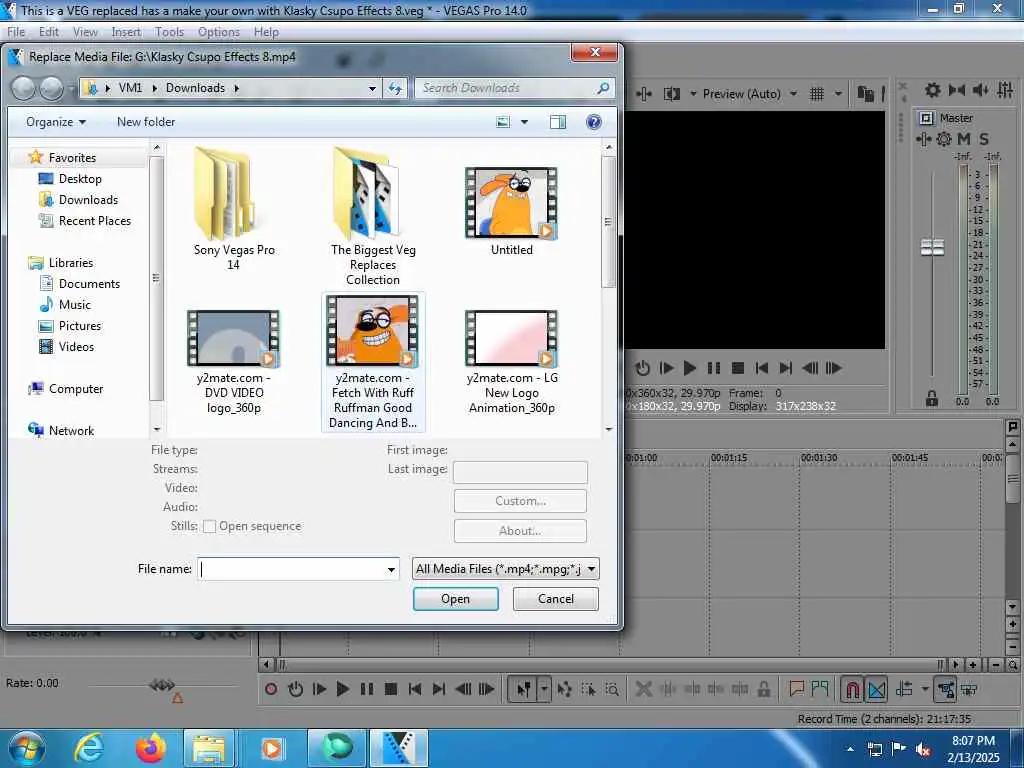Open the Overlays grid dropdown arrow
The image size is (1024, 768).
pyautogui.click(x=839, y=94)
